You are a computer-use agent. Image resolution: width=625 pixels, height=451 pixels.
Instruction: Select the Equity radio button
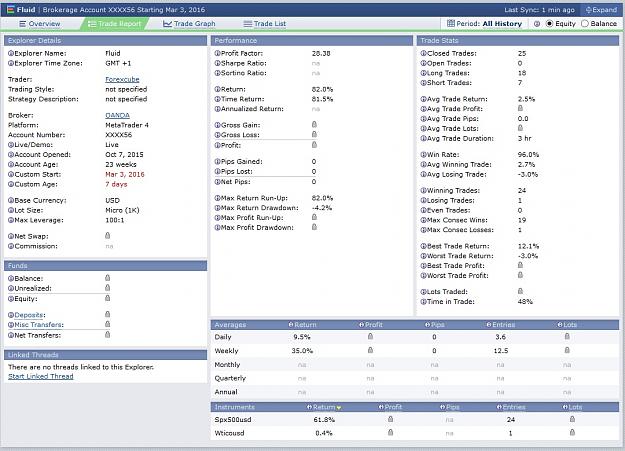[549, 24]
